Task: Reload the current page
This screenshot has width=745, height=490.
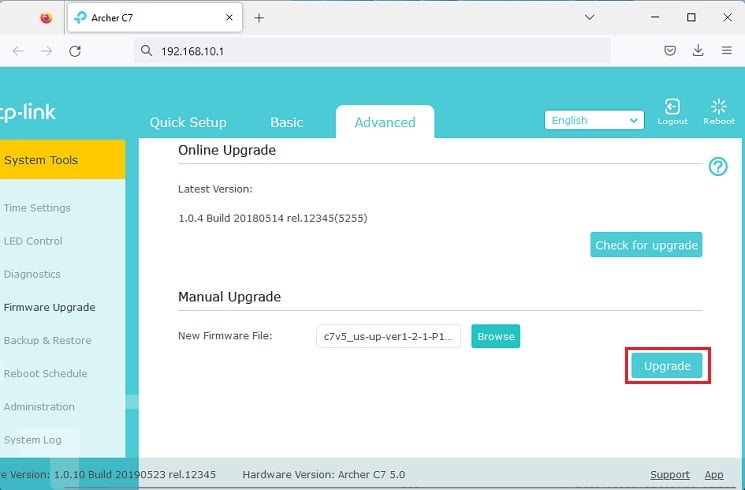Action: (x=75, y=51)
